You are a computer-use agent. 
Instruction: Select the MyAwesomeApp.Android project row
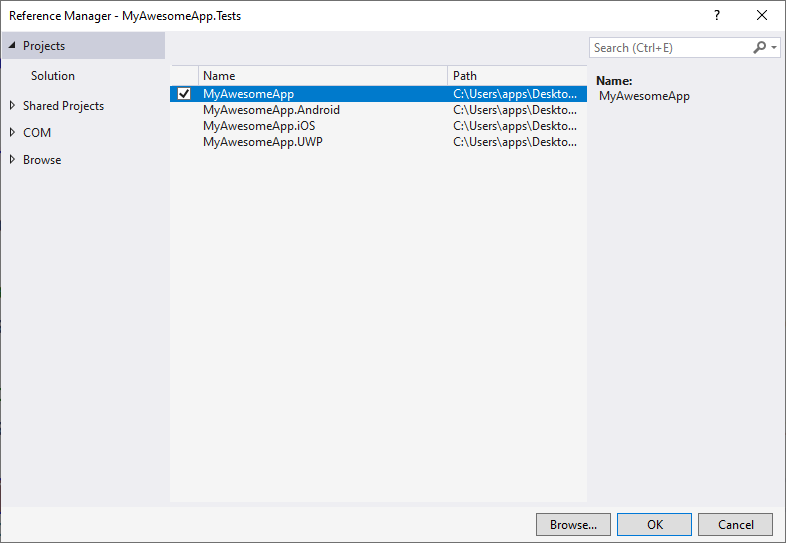click(271, 110)
